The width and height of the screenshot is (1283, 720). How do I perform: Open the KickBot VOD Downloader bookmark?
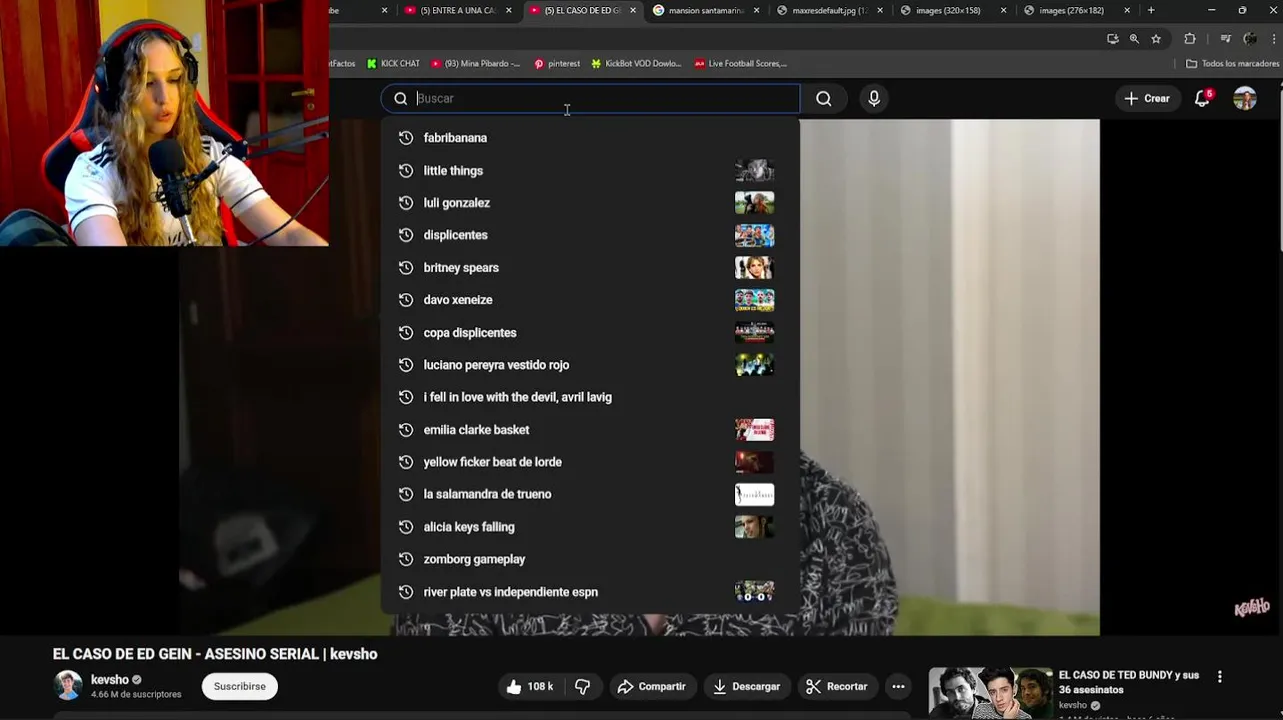(636, 63)
